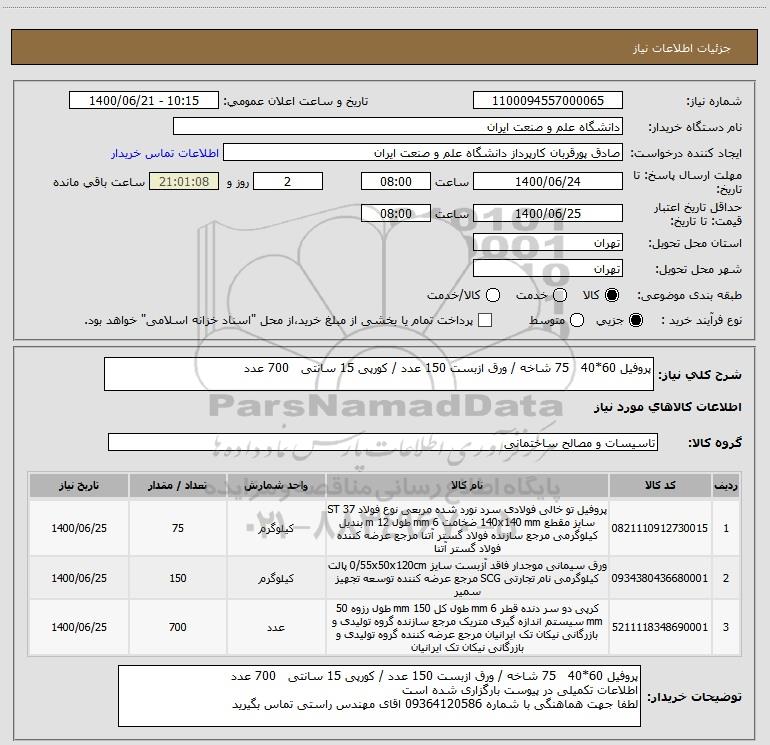This screenshot has width=770, height=745.
Task: Select the متوسط purchase type radio
Action: [x=577, y=320]
